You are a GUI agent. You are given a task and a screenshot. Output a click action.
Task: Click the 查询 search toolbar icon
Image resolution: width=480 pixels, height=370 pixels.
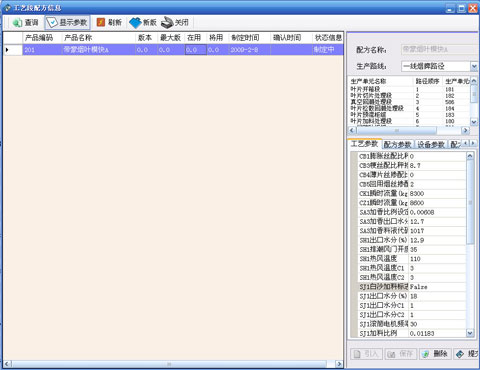(17, 23)
